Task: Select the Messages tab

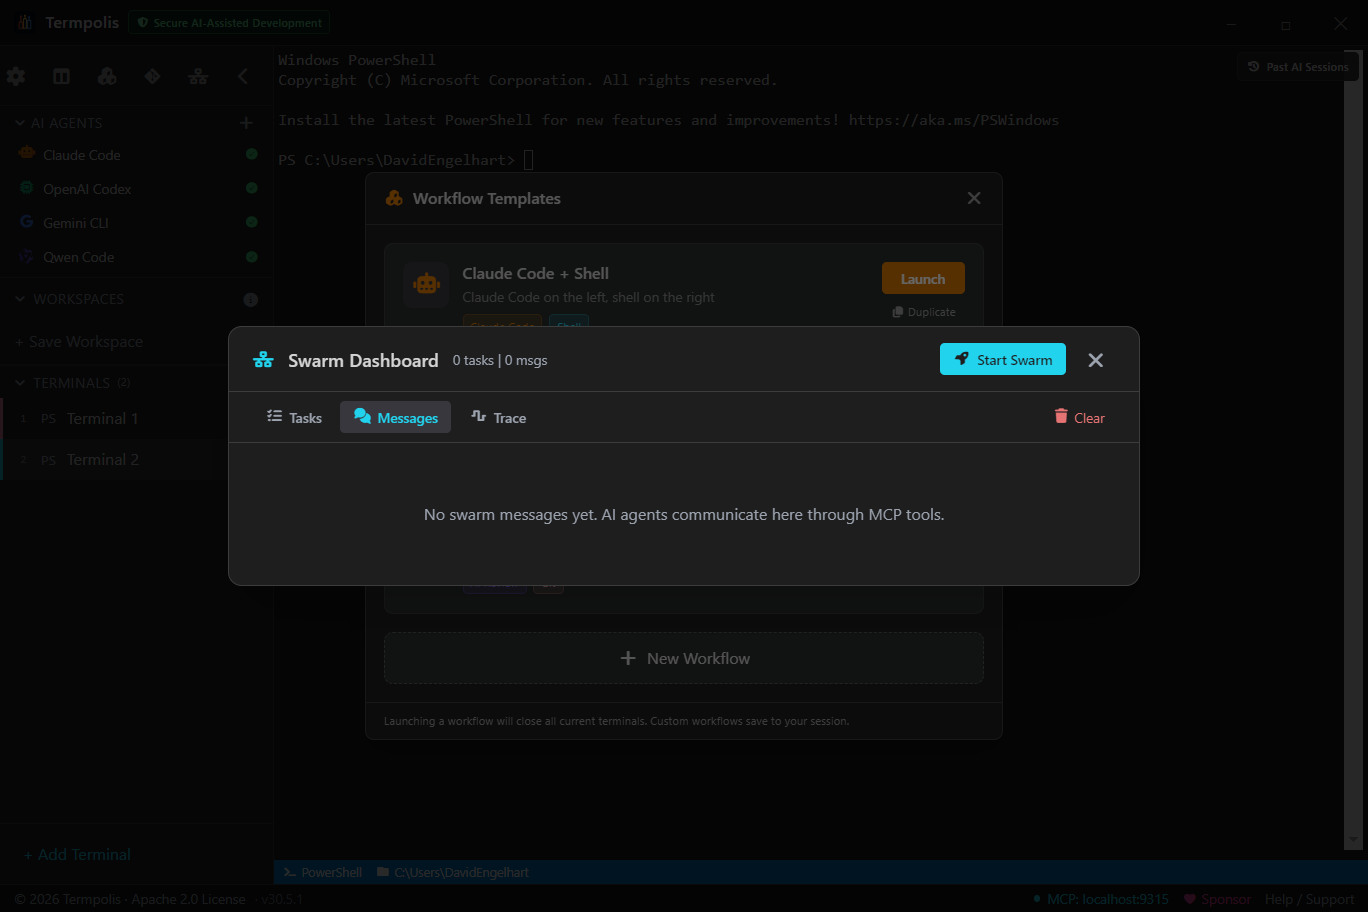Action: [395, 418]
